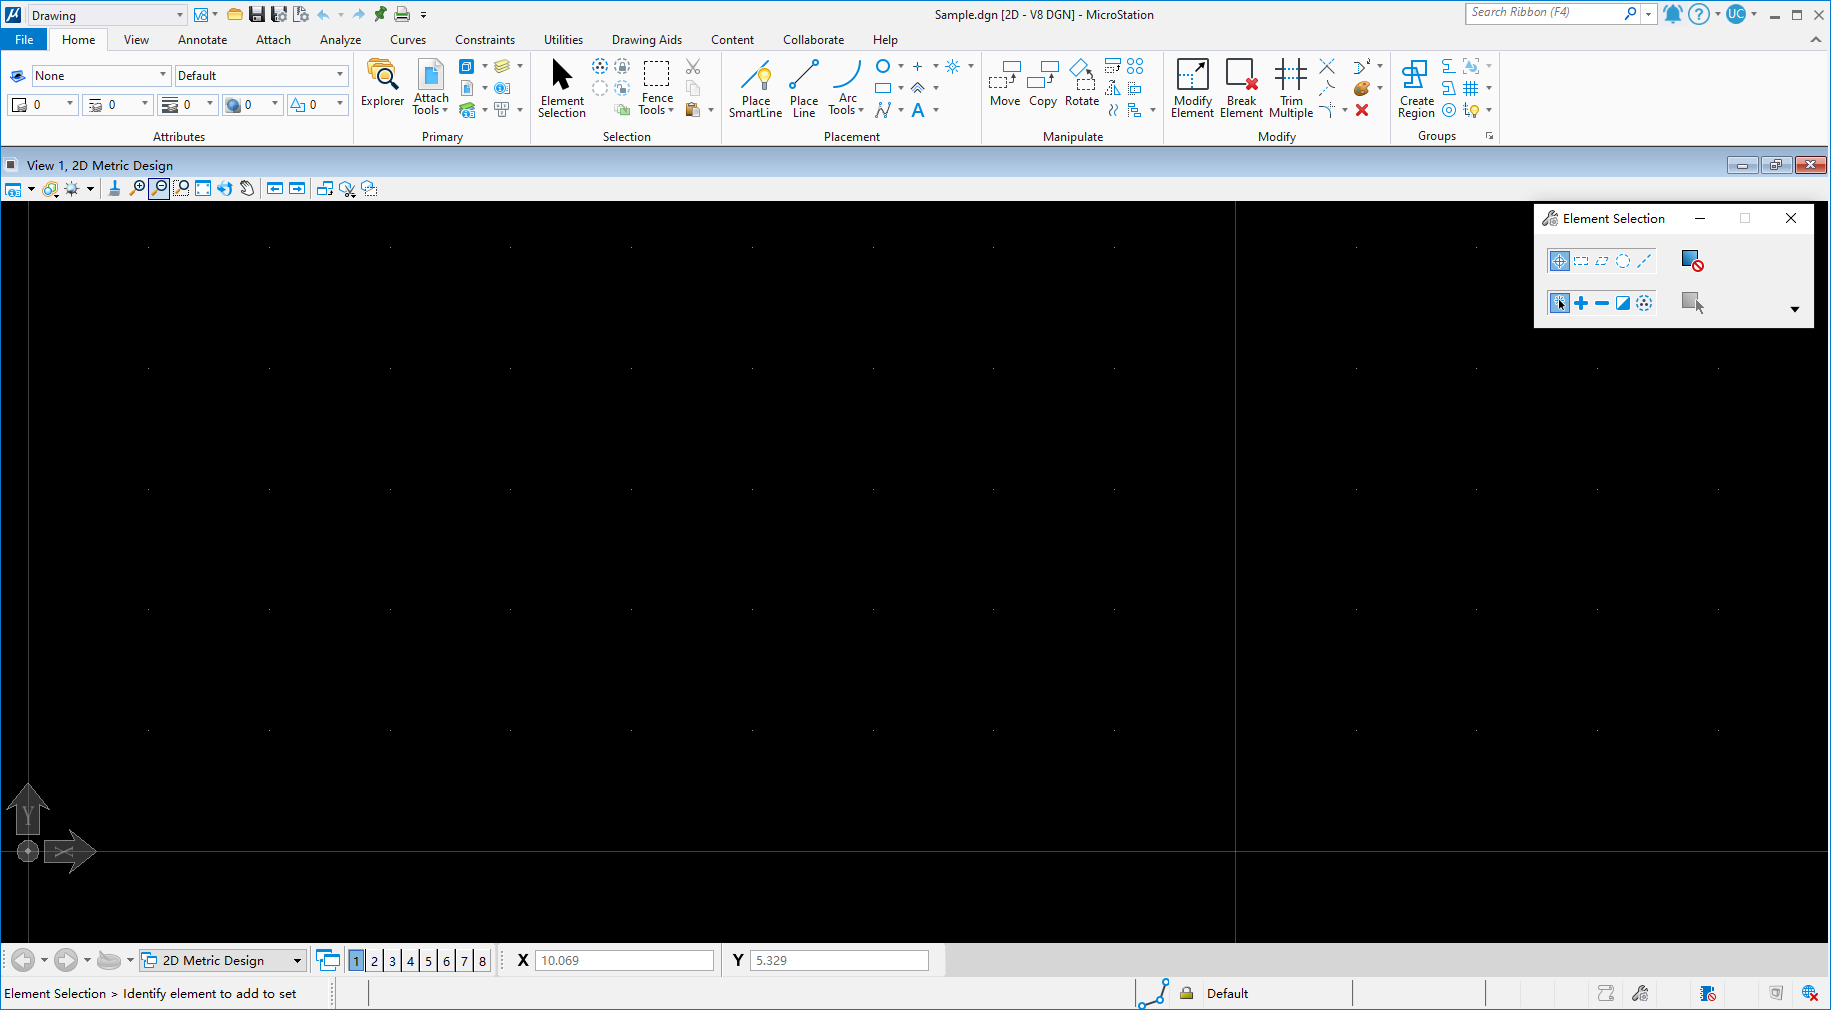The height and width of the screenshot is (1010, 1831).
Task: Click the Copy View icon
Action: [325, 188]
